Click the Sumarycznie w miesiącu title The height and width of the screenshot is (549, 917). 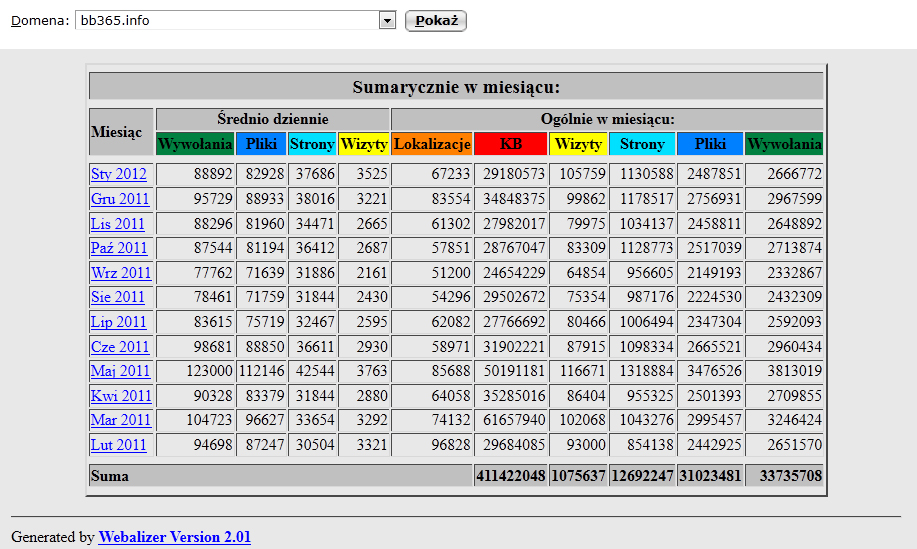[x=456, y=87]
